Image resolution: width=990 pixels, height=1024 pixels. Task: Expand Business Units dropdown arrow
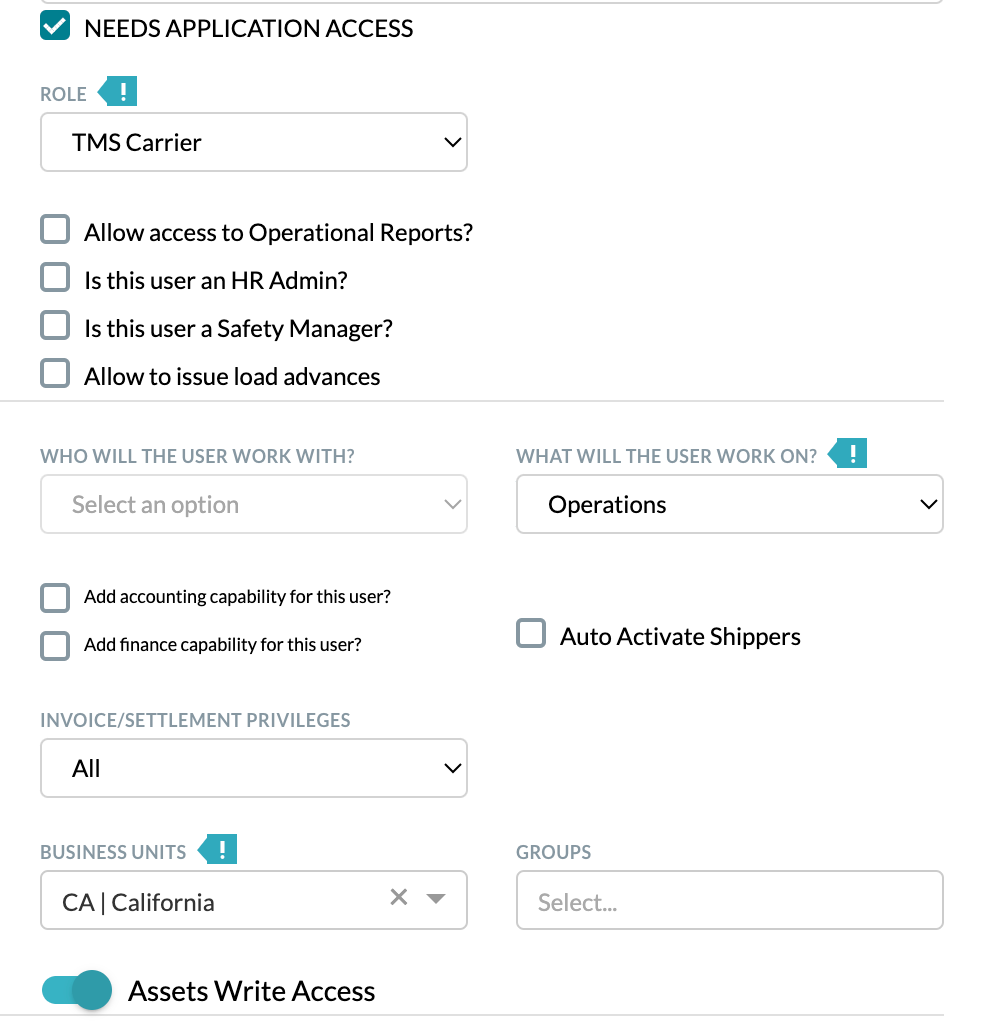click(436, 899)
